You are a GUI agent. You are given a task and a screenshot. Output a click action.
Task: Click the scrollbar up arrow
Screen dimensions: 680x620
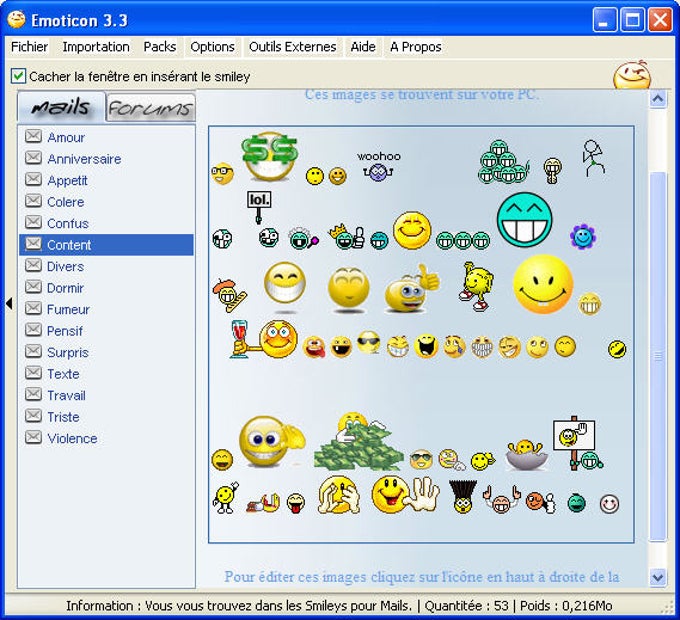point(658,99)
